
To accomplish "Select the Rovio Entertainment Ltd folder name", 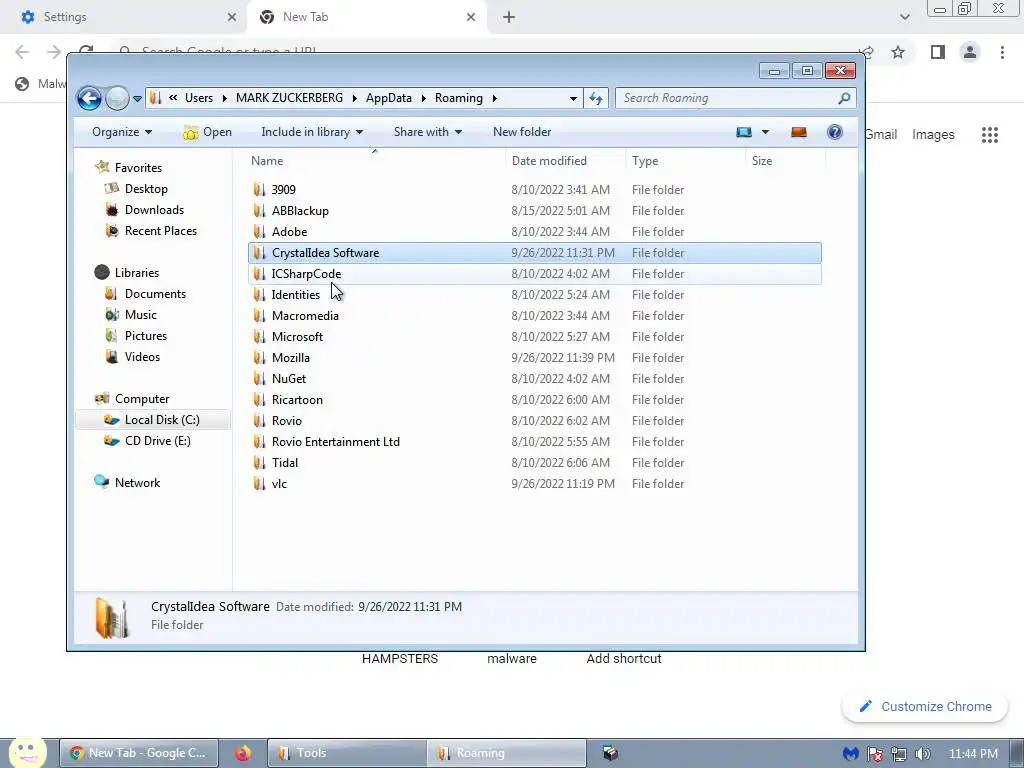I will coord(336,441).
